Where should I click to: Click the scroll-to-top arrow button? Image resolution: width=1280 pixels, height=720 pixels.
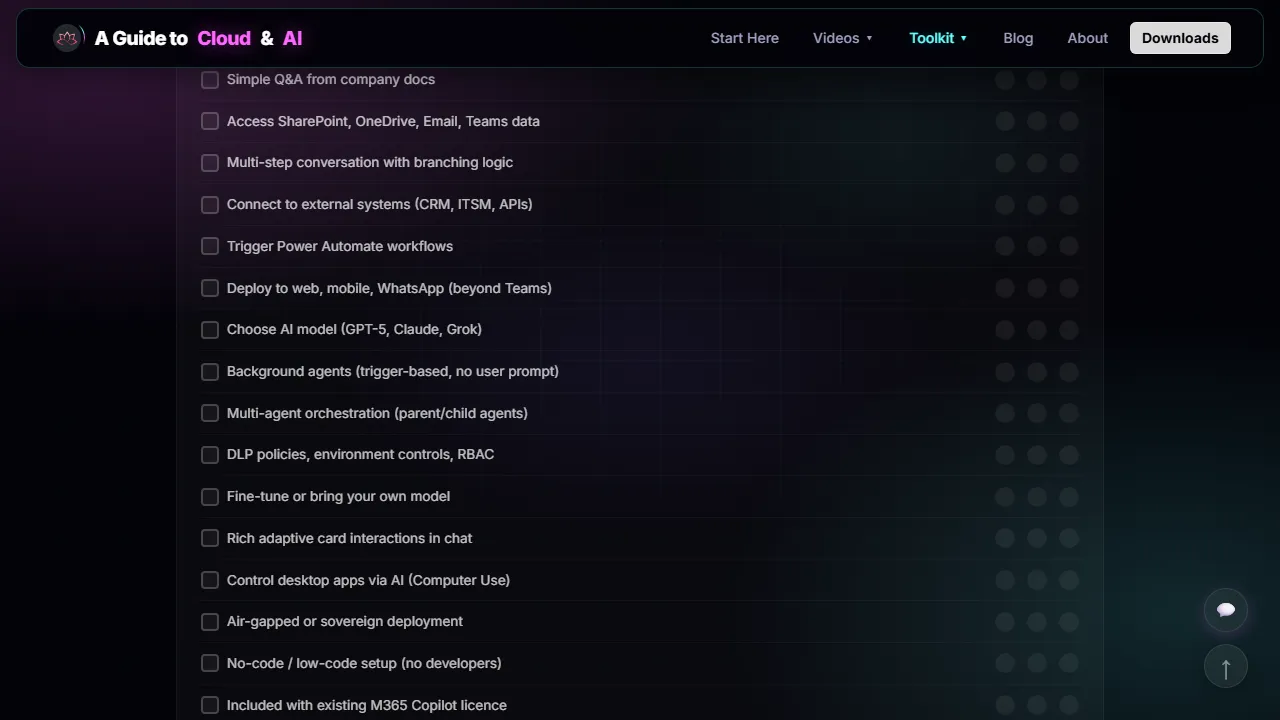[1226, 667]
